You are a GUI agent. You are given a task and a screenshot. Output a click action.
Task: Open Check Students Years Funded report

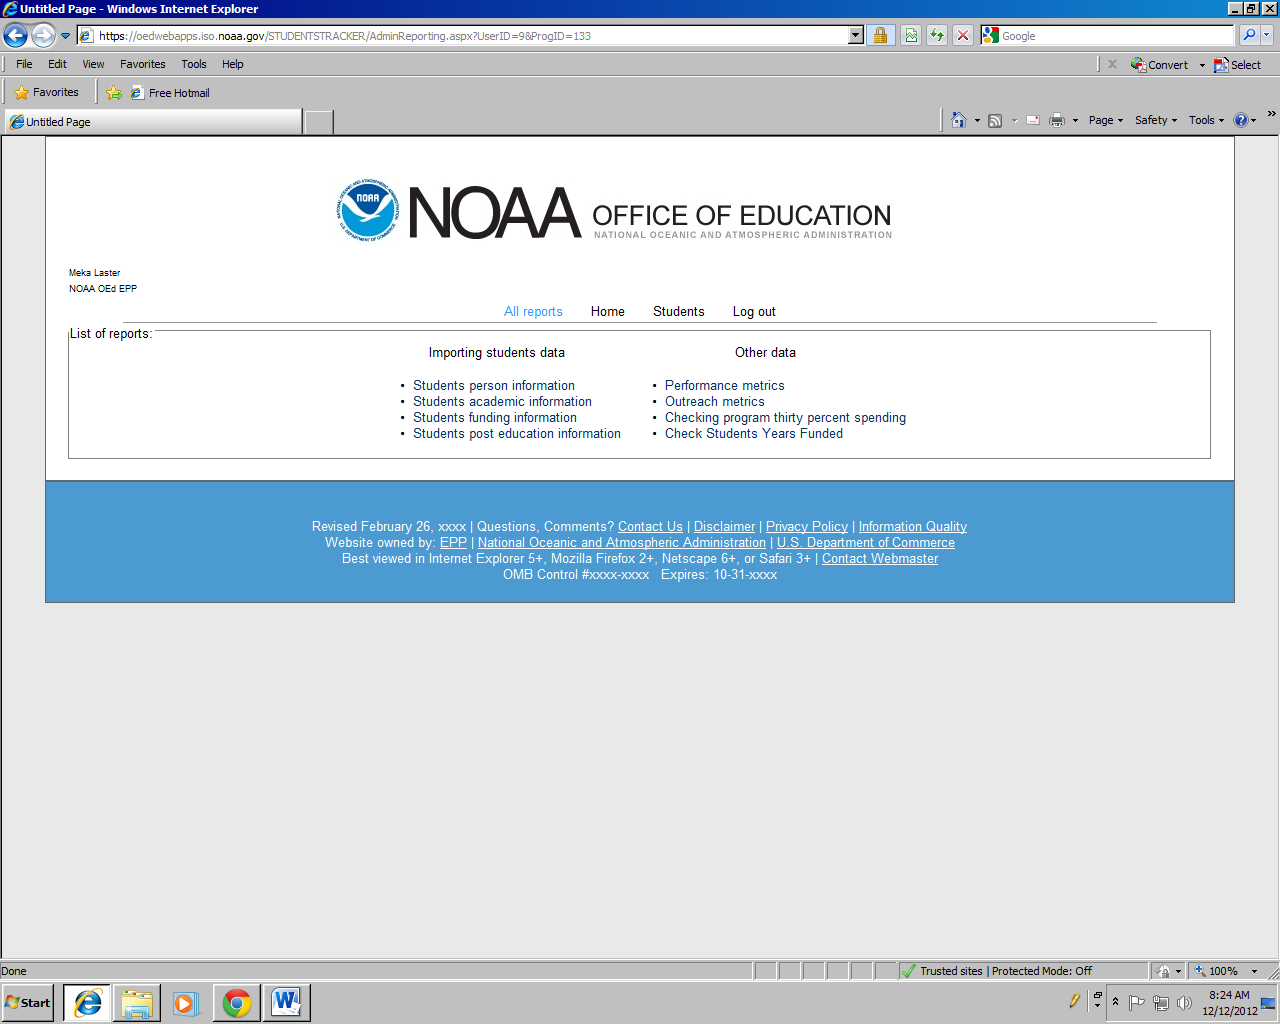(754, 434)
